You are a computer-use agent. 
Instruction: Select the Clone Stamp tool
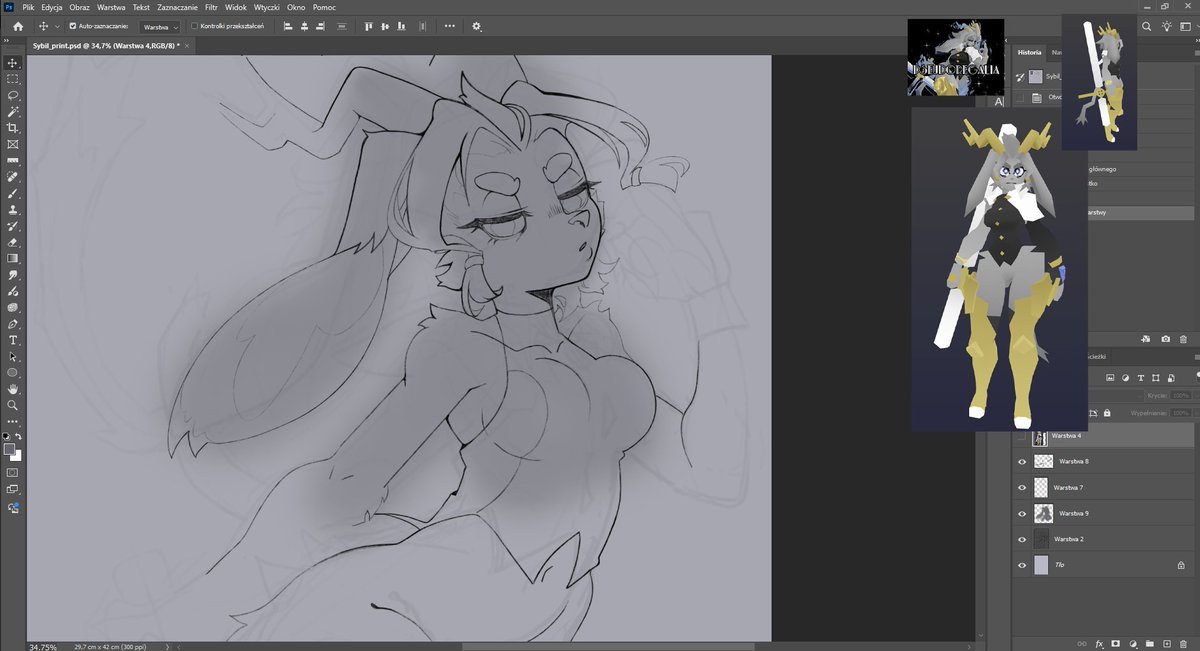point(12,210)
